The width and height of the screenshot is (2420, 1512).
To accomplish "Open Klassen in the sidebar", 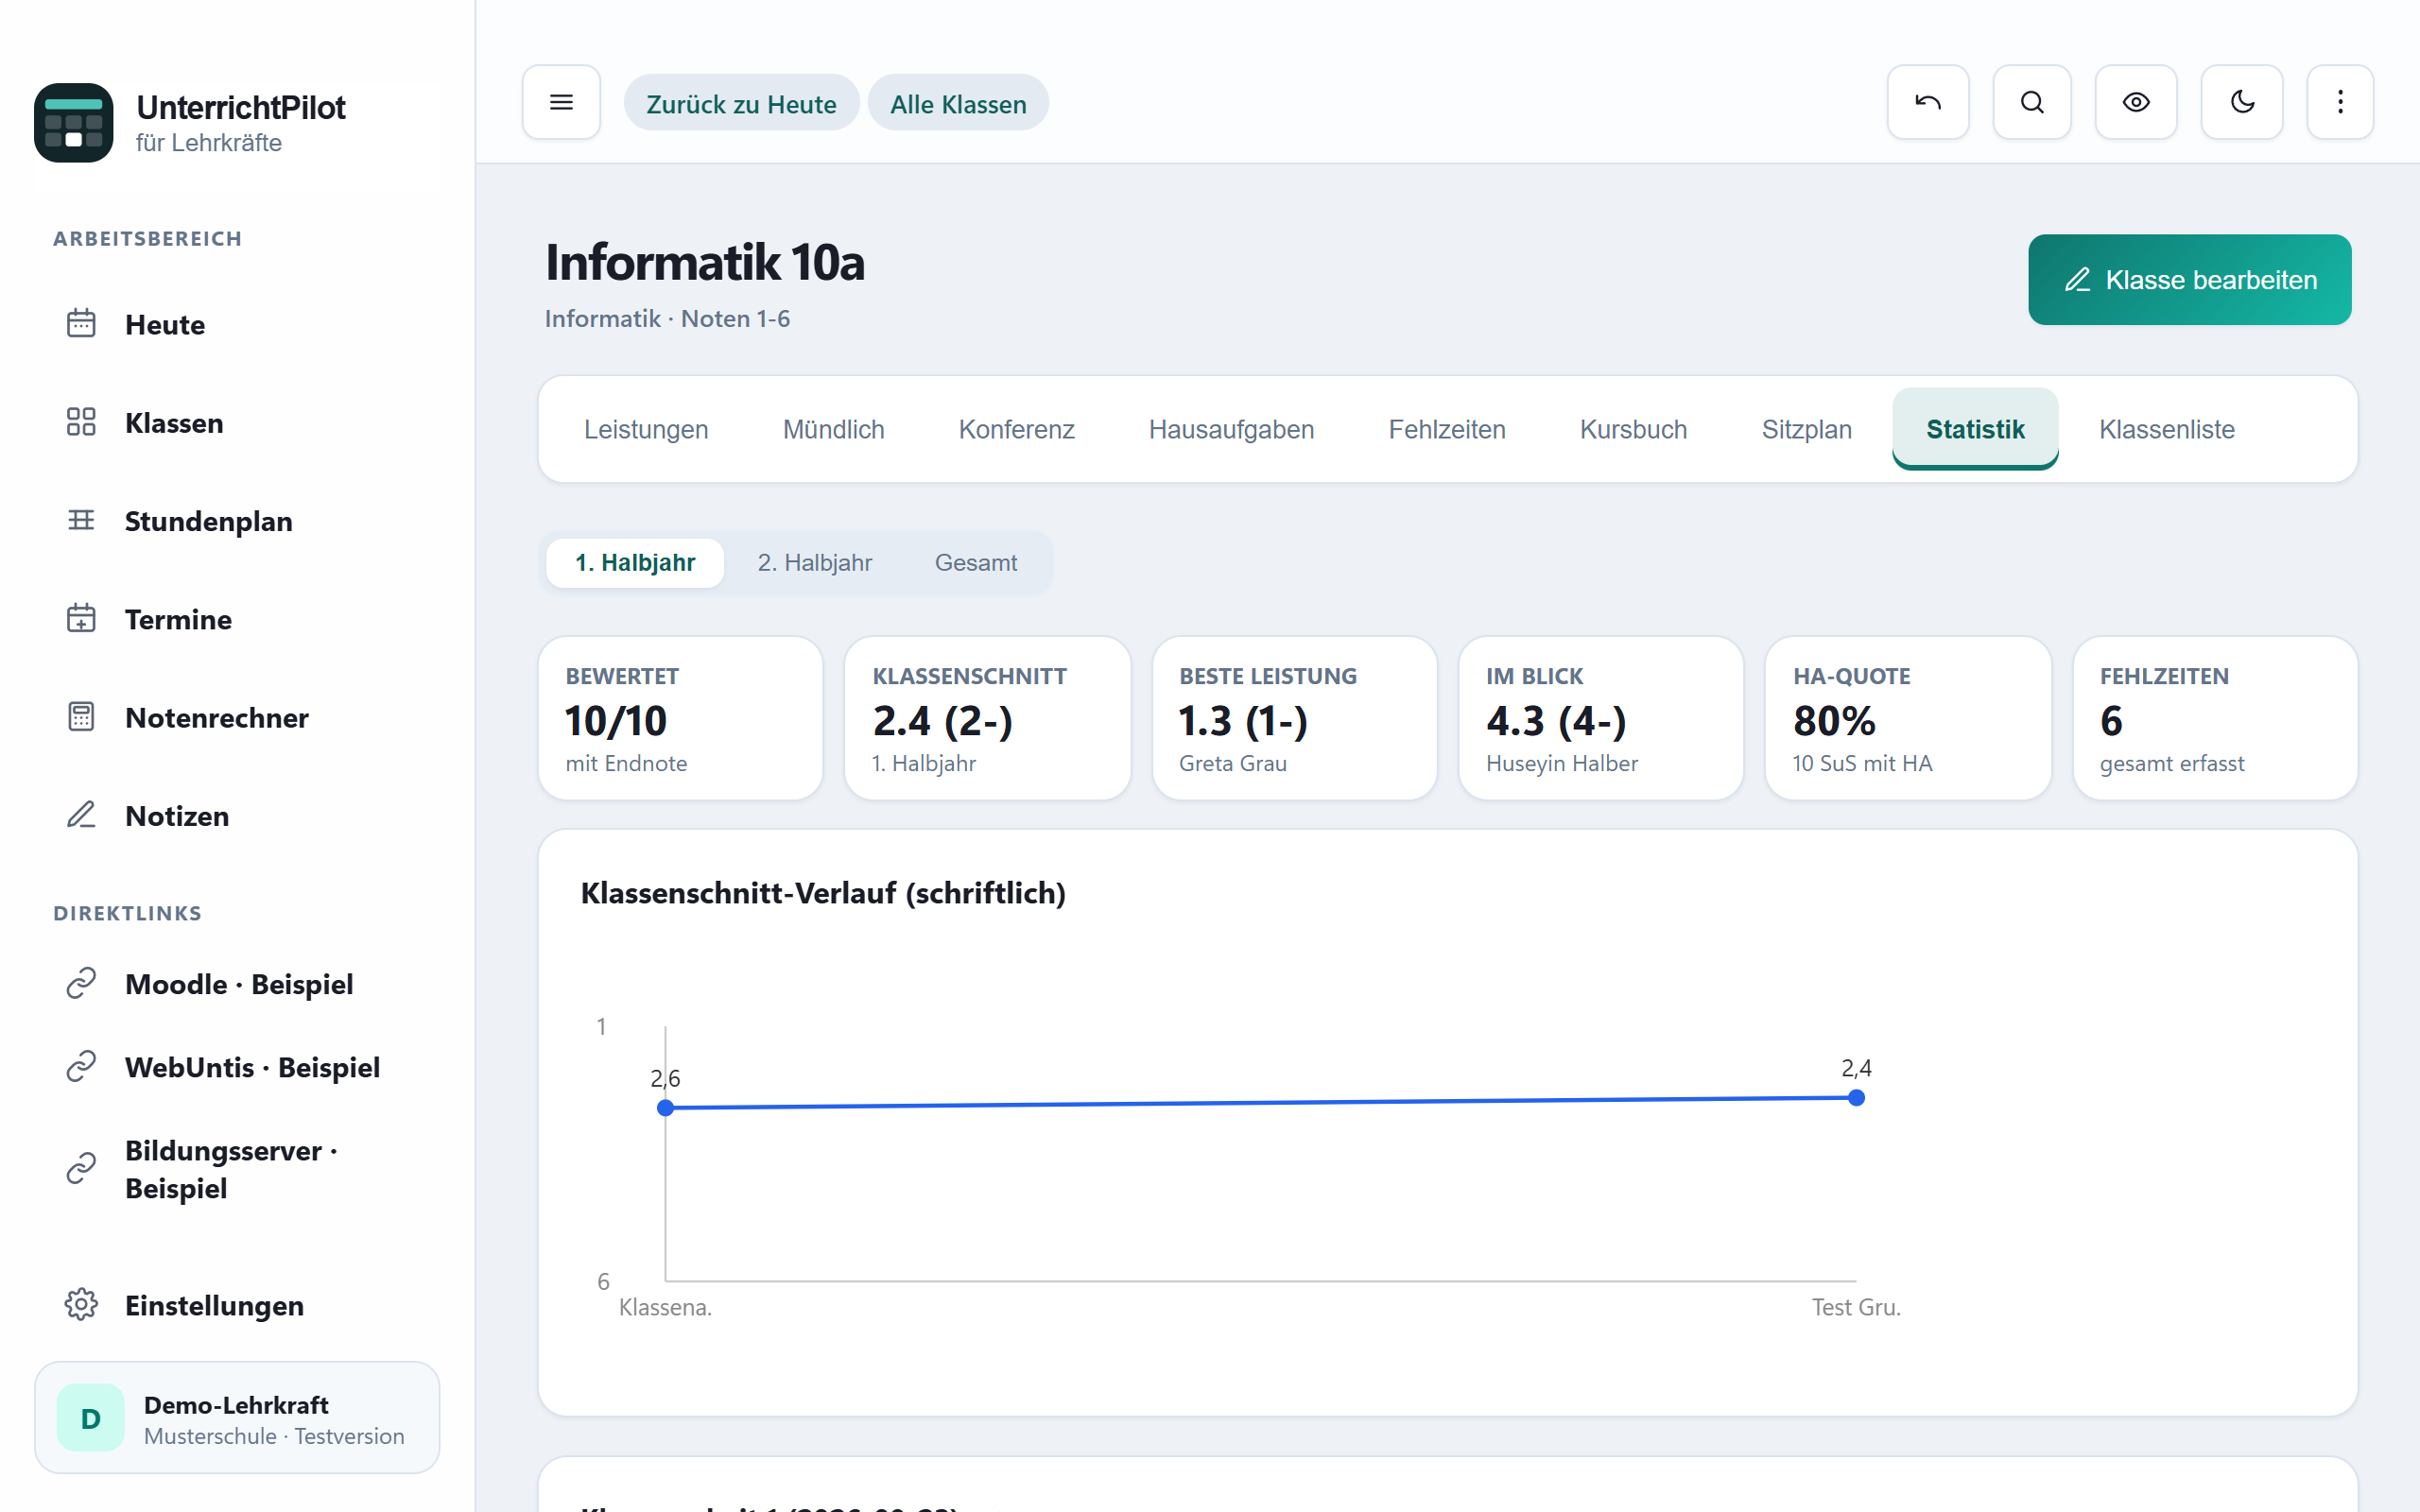I will point(237,423).
